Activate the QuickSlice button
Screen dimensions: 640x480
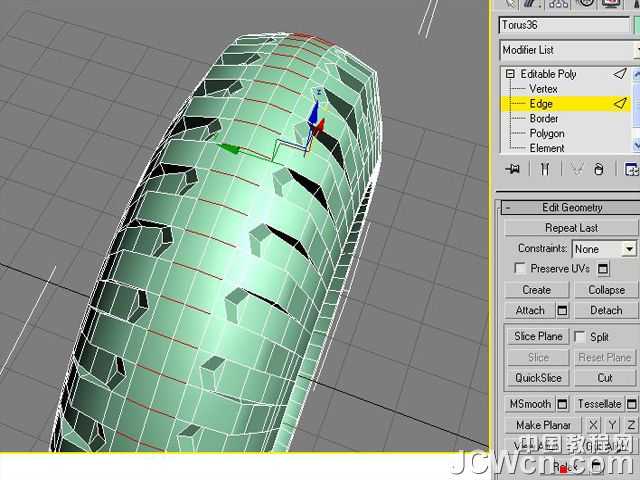[x=538, y=378]
